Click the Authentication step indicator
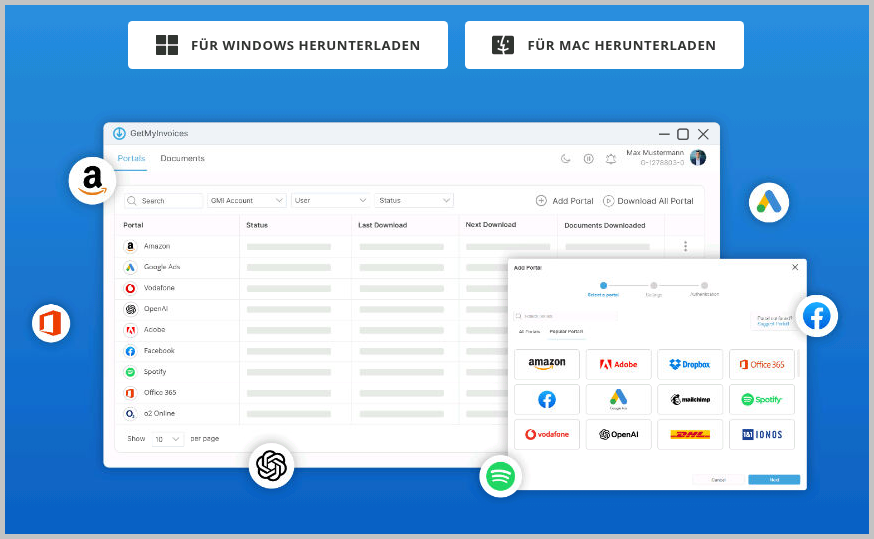This screenshot has width=874, height=539. 705,289
